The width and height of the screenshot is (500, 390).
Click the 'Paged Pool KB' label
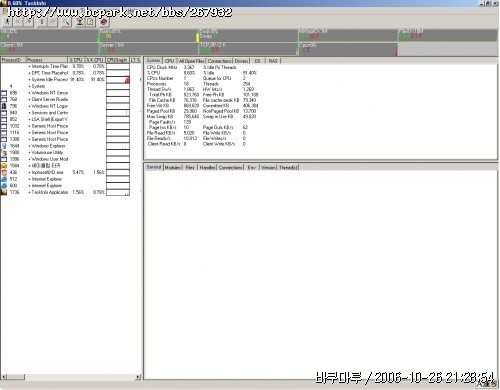(161, 111)
